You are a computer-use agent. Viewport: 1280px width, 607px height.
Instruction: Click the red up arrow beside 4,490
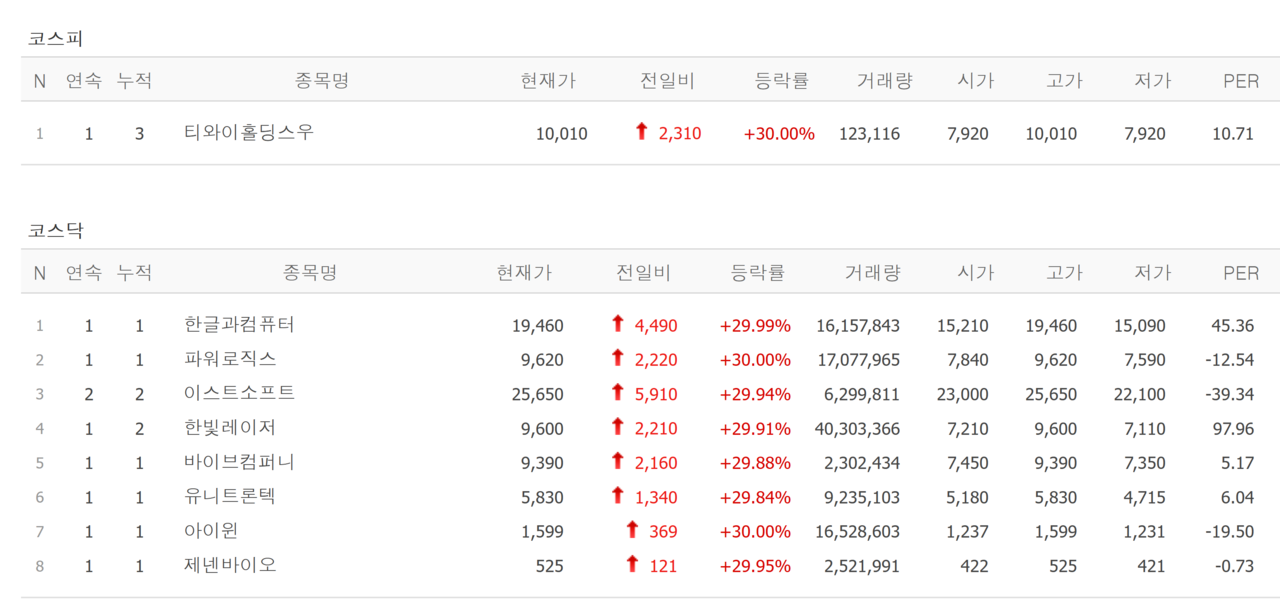click(618, 323)
